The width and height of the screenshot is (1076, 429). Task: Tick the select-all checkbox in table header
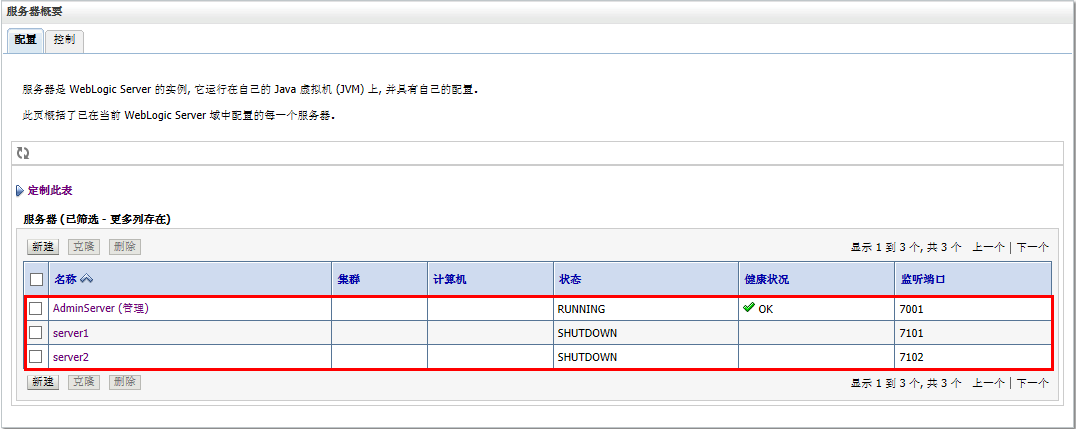point(36,279)
